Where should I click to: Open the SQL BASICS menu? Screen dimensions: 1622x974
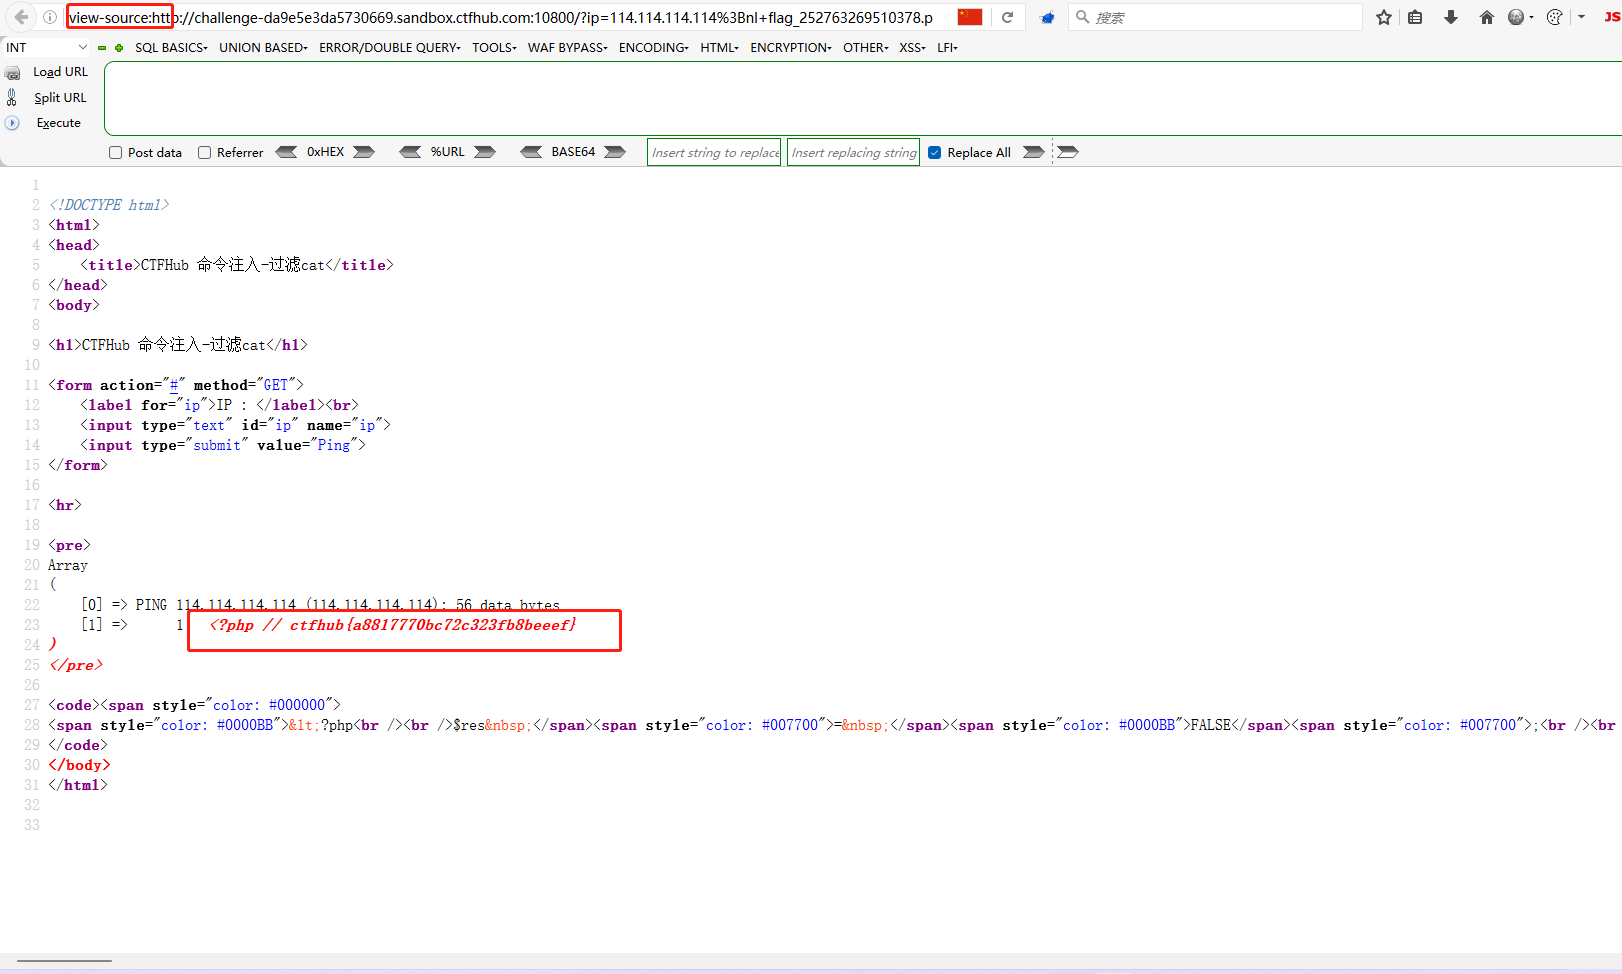tap(170, 47)
